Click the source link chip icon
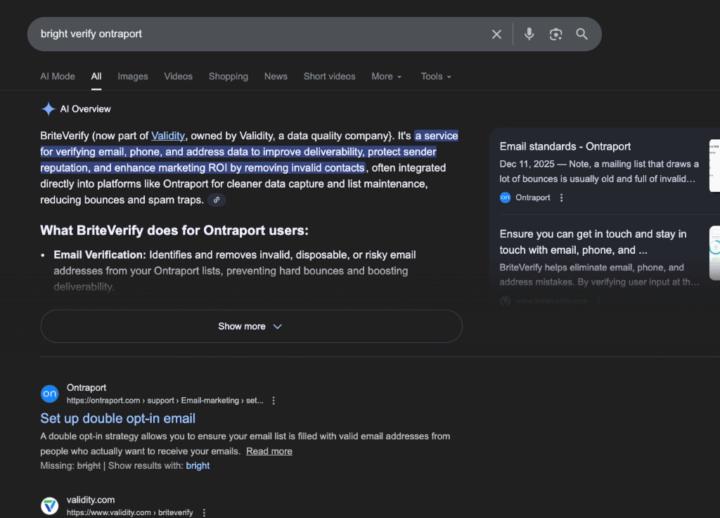This screenshot has height=518, width=720. point(217,200)
